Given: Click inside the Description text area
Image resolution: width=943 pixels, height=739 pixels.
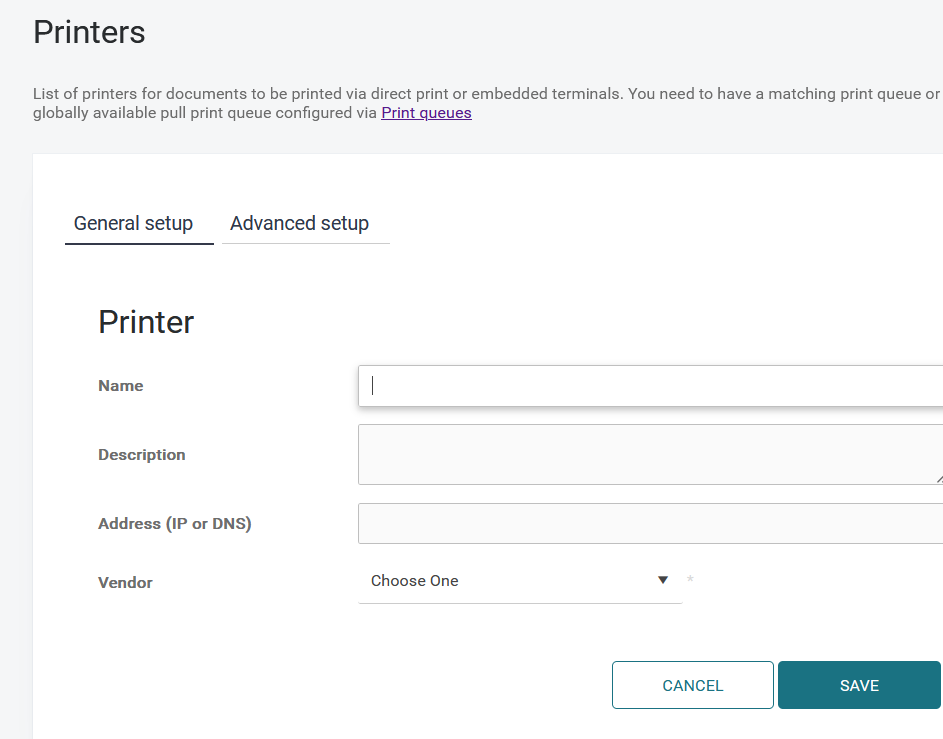Looking at the screenshot, I should click(650, 454).
